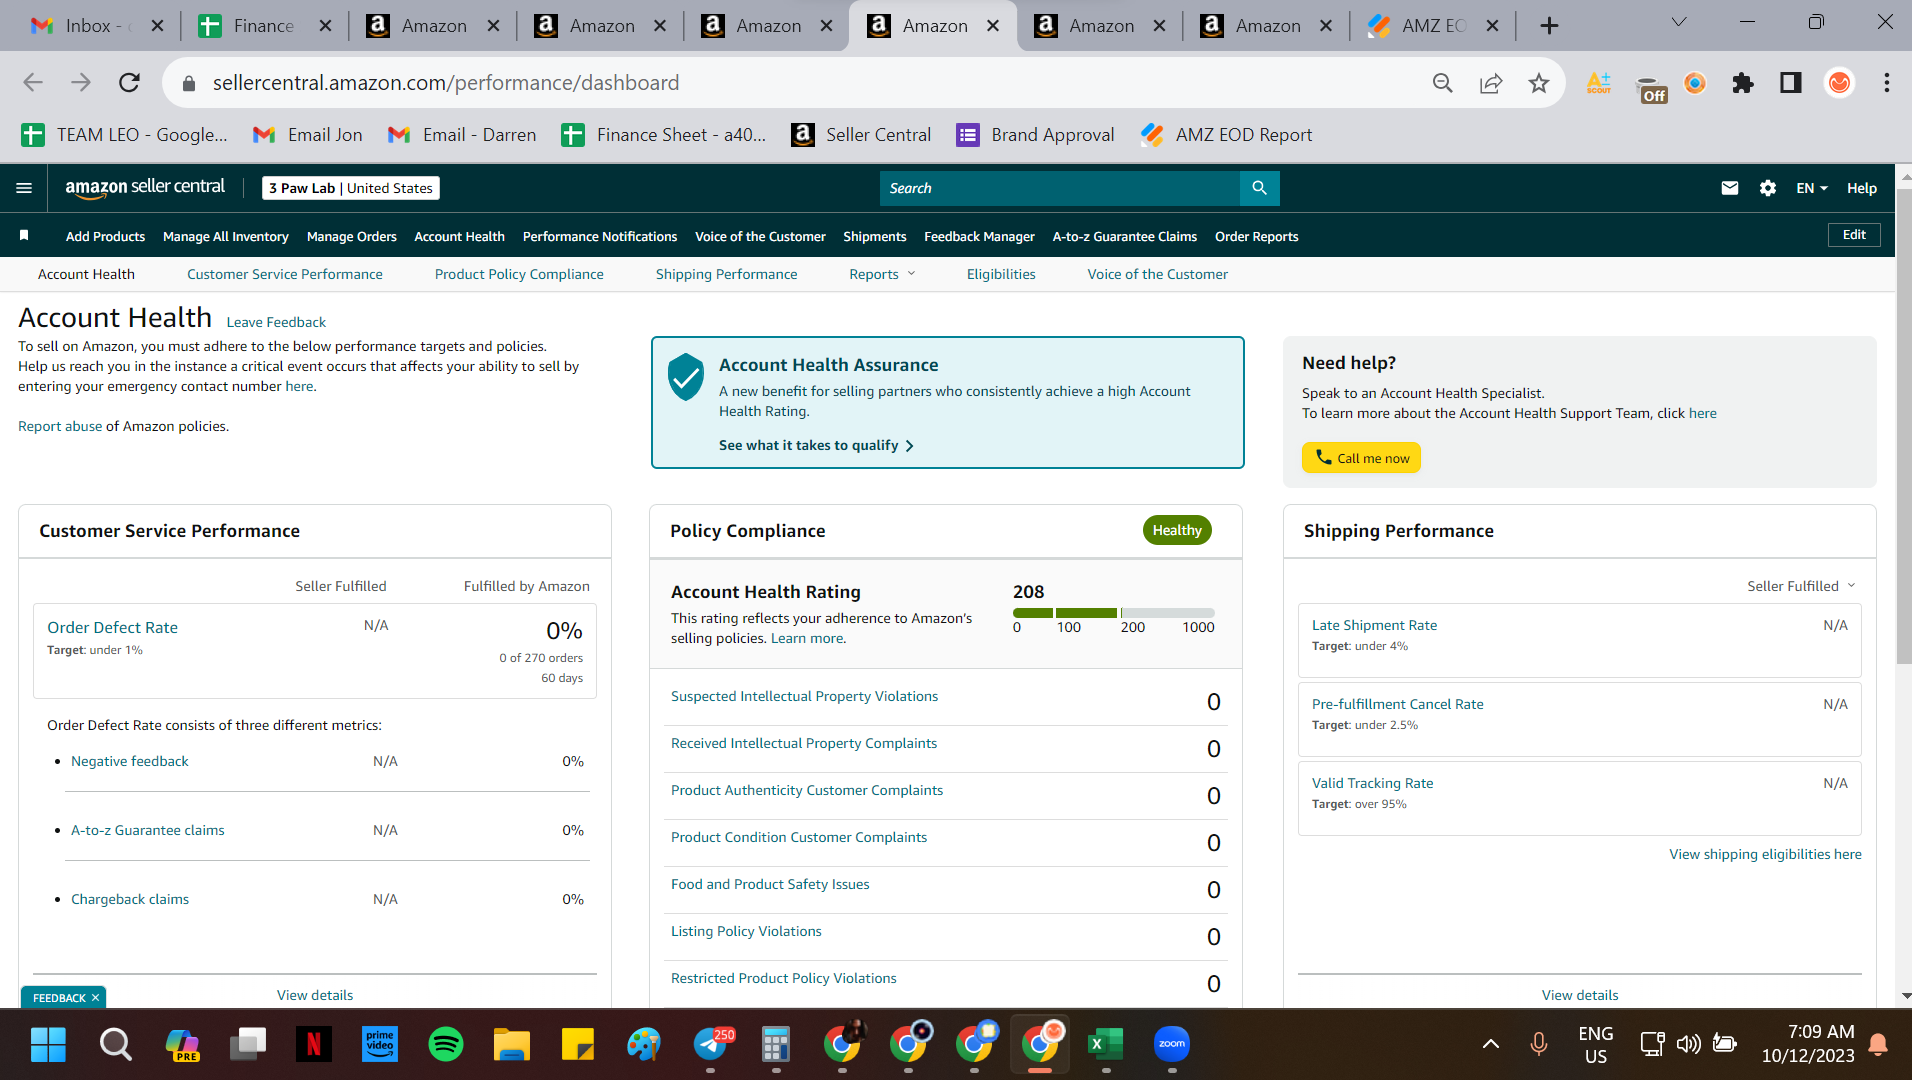Close the FEEDBACK tab widget
The height and width of the screenshot is (1080, 1912).
(x=96, y=998)
